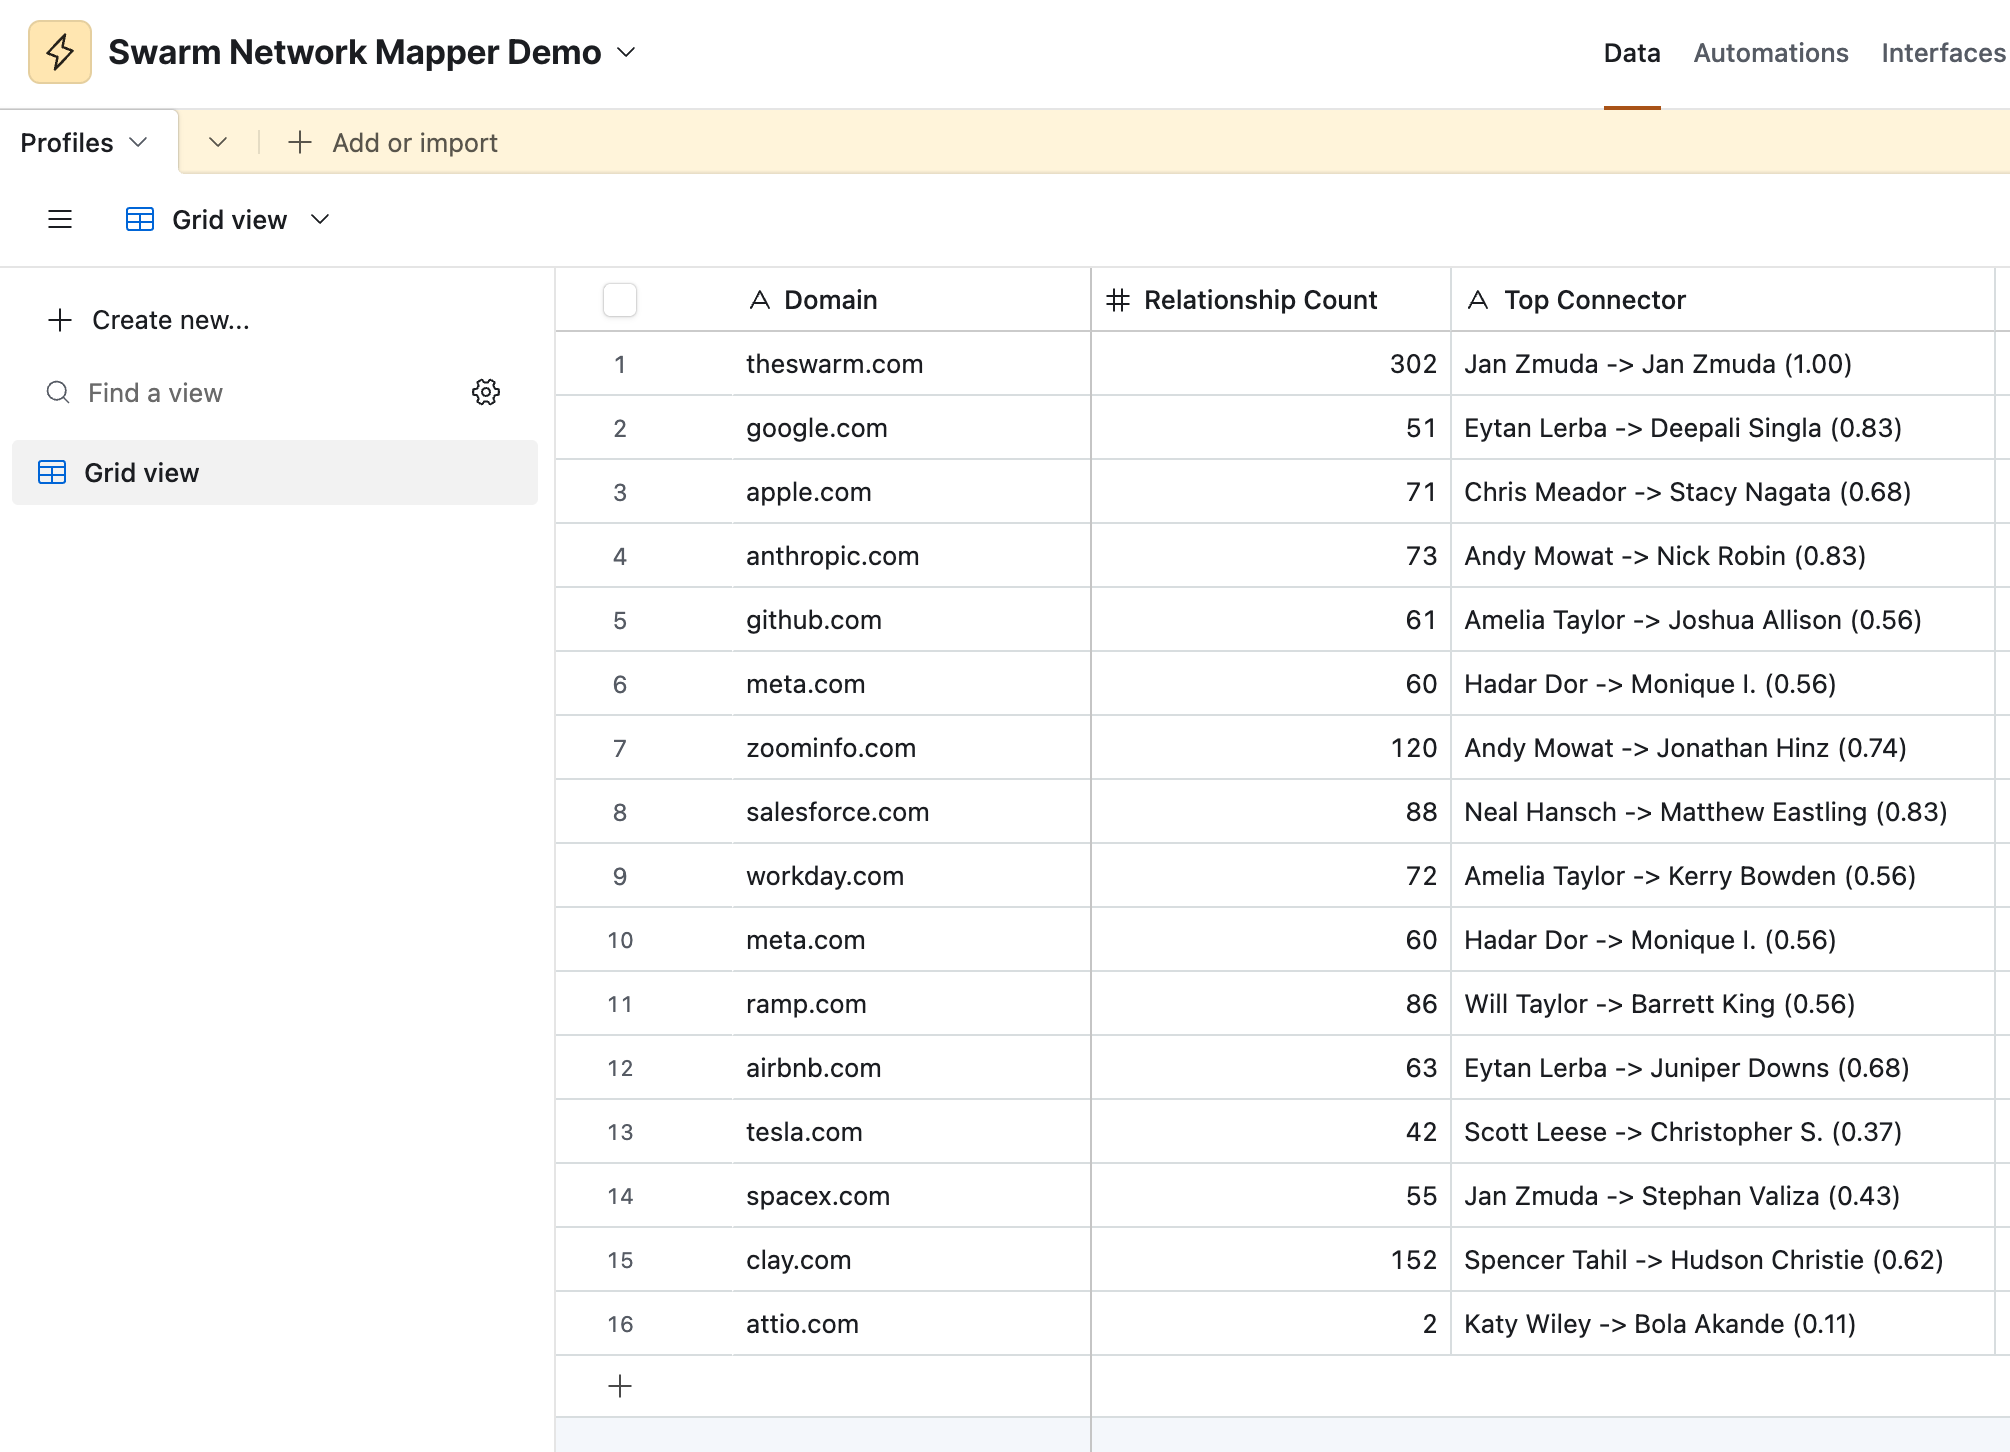
Task: Select the theswarm.com cell
Action: 910,364
